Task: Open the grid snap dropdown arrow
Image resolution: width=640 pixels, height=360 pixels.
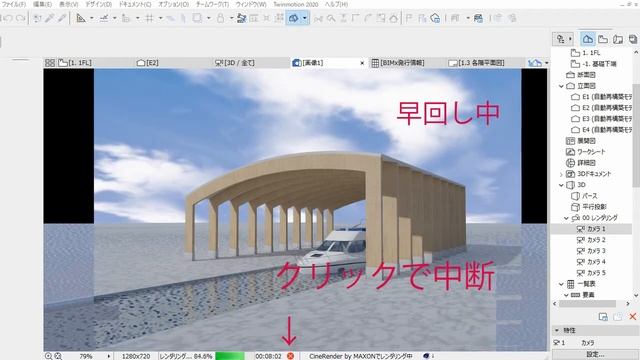Action: point(160,18)
